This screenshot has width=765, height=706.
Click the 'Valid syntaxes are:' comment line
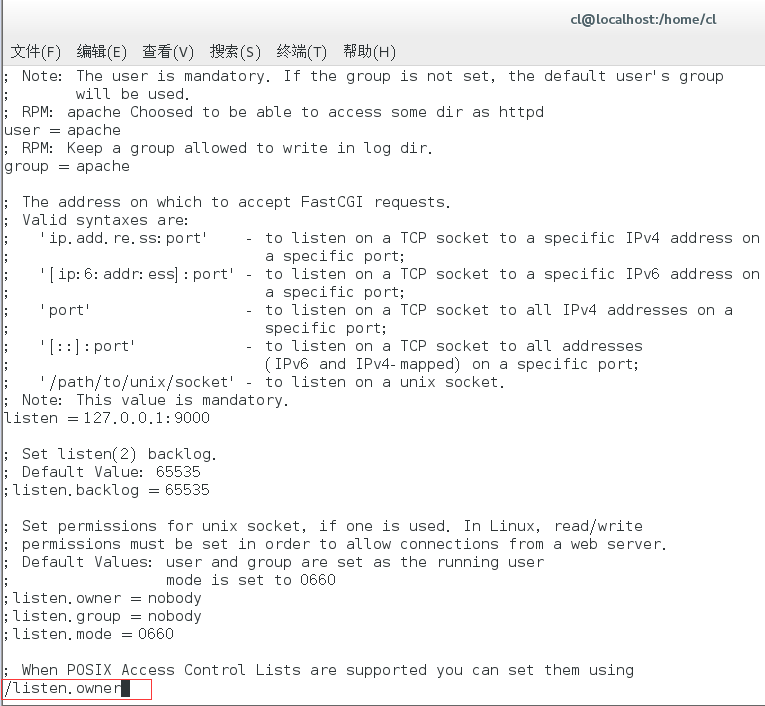tap(105, 220)
